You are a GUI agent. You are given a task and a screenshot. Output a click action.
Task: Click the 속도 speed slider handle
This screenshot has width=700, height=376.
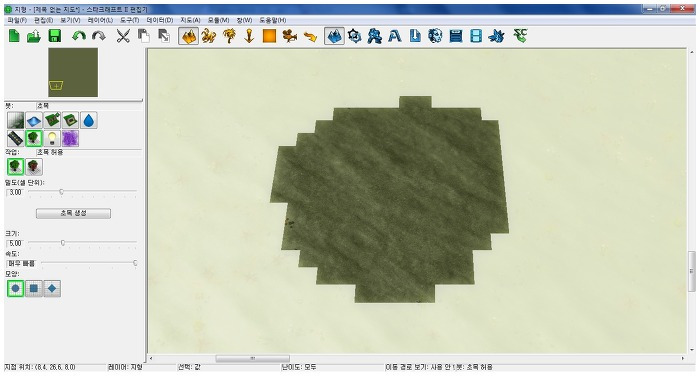pos(135,263)
